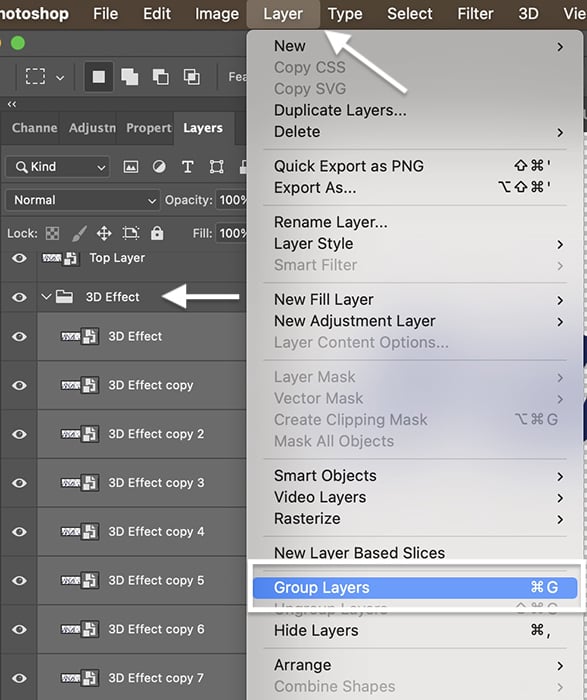
Task: Open the Kind filter dropdown
Action: tap(58, 167)
